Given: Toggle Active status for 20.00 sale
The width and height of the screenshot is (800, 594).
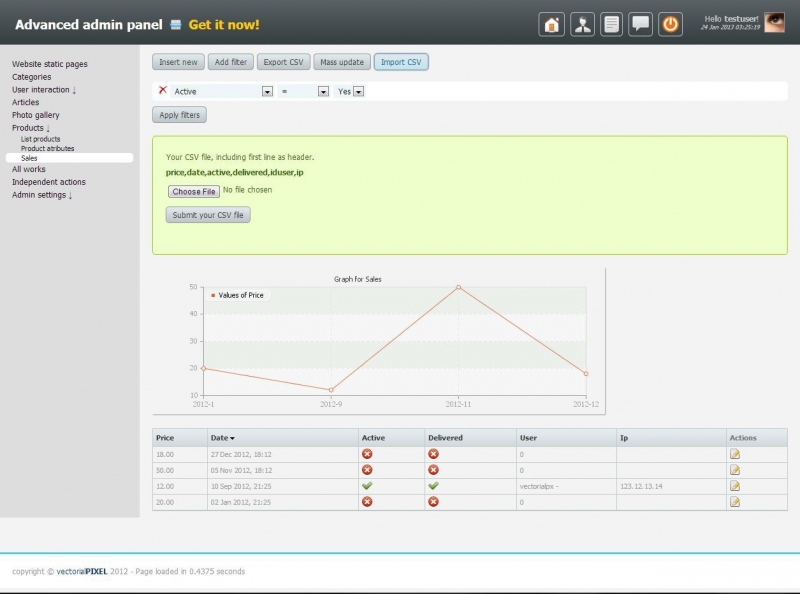Looking at the screenshot, I should pos(367,501).
